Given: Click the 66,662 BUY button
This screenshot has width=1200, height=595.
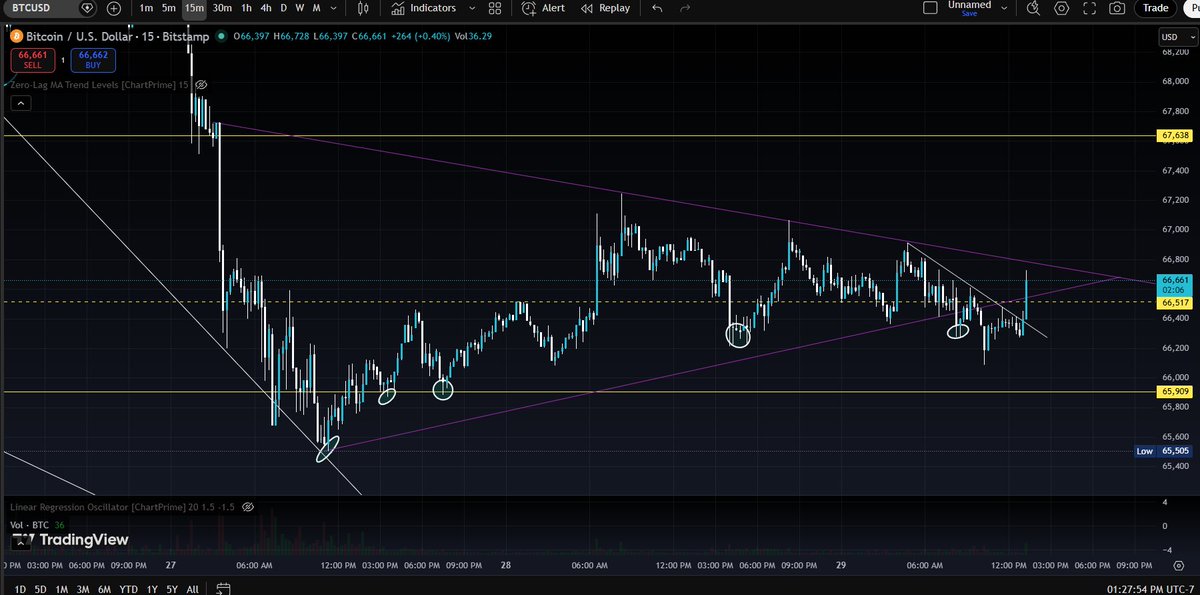Looking at the screenshot, I should coord(92,59).
